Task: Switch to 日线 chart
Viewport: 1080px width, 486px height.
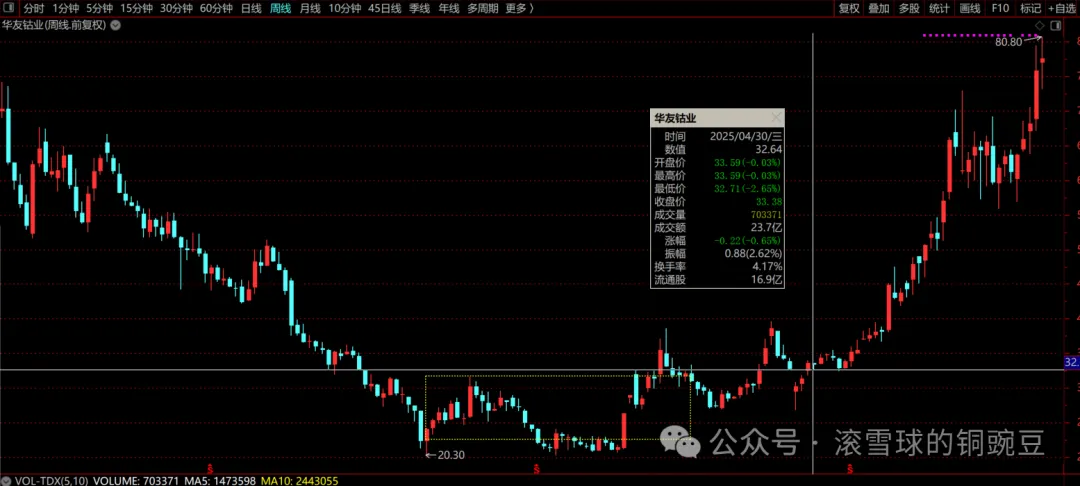Action: tap(251, 8)
